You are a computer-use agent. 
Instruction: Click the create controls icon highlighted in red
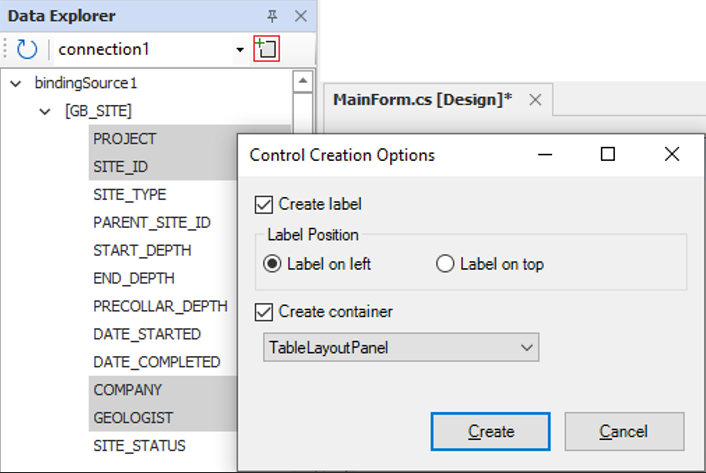point(266,48)
